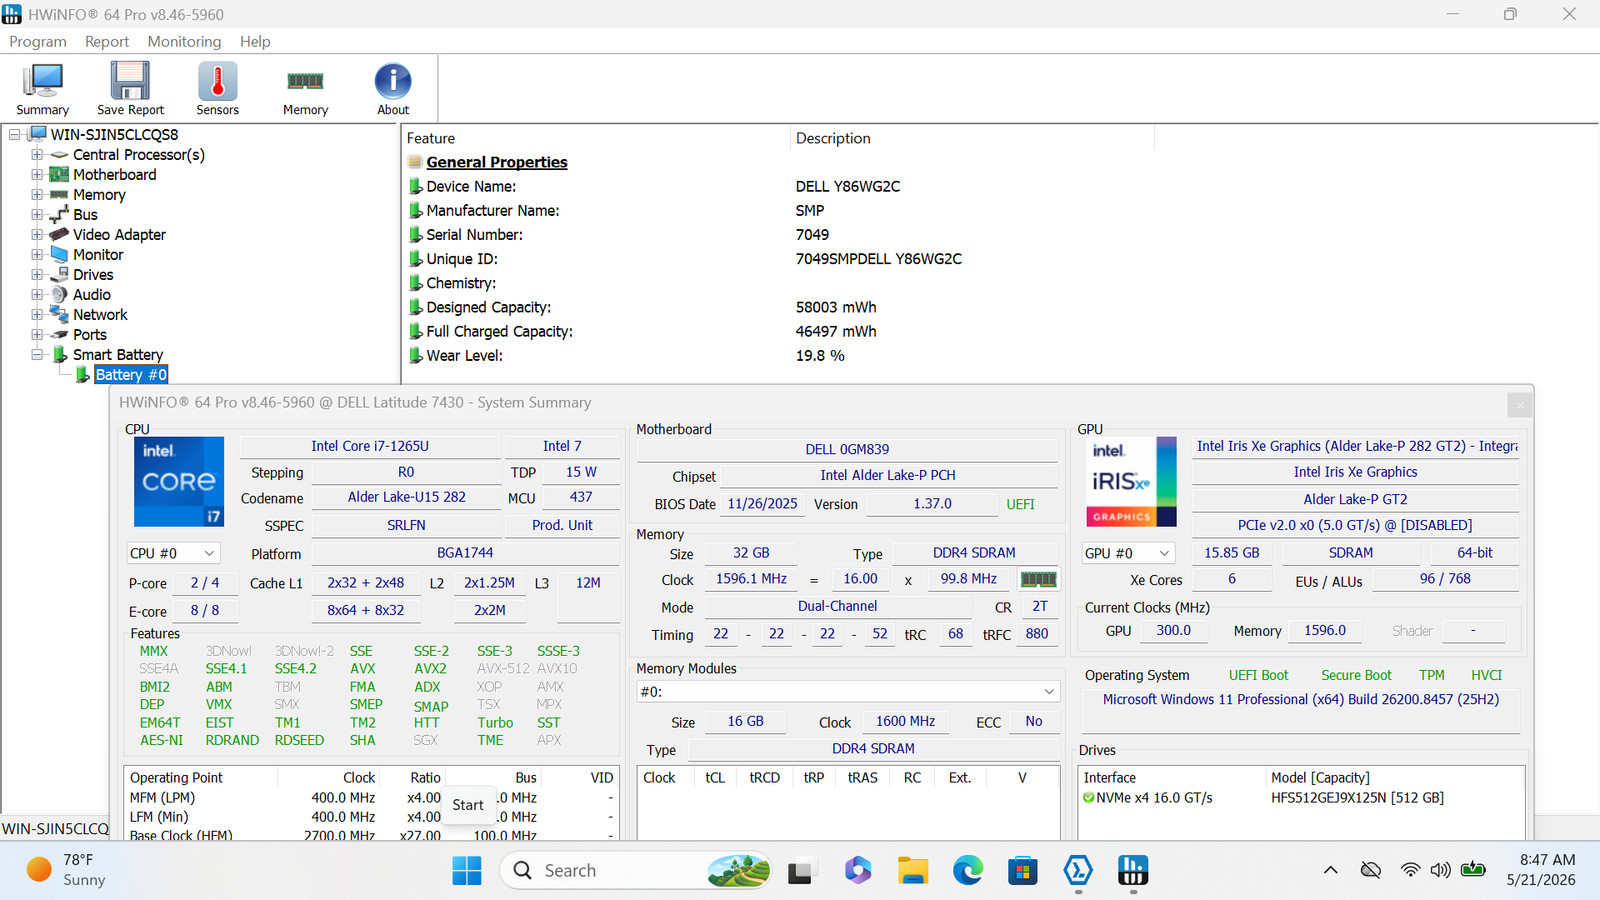Select the Video Adapter label in tree
The width and height of the screenshot is (1600, 900).
tap(119, 235)
